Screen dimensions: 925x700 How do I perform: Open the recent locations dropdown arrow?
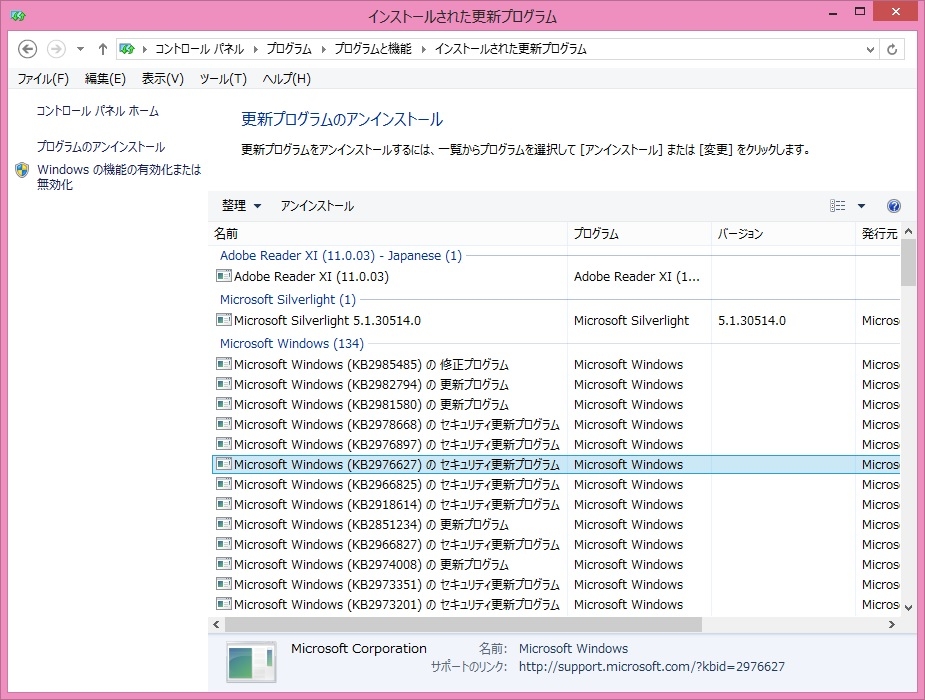(x=80, y=49)
